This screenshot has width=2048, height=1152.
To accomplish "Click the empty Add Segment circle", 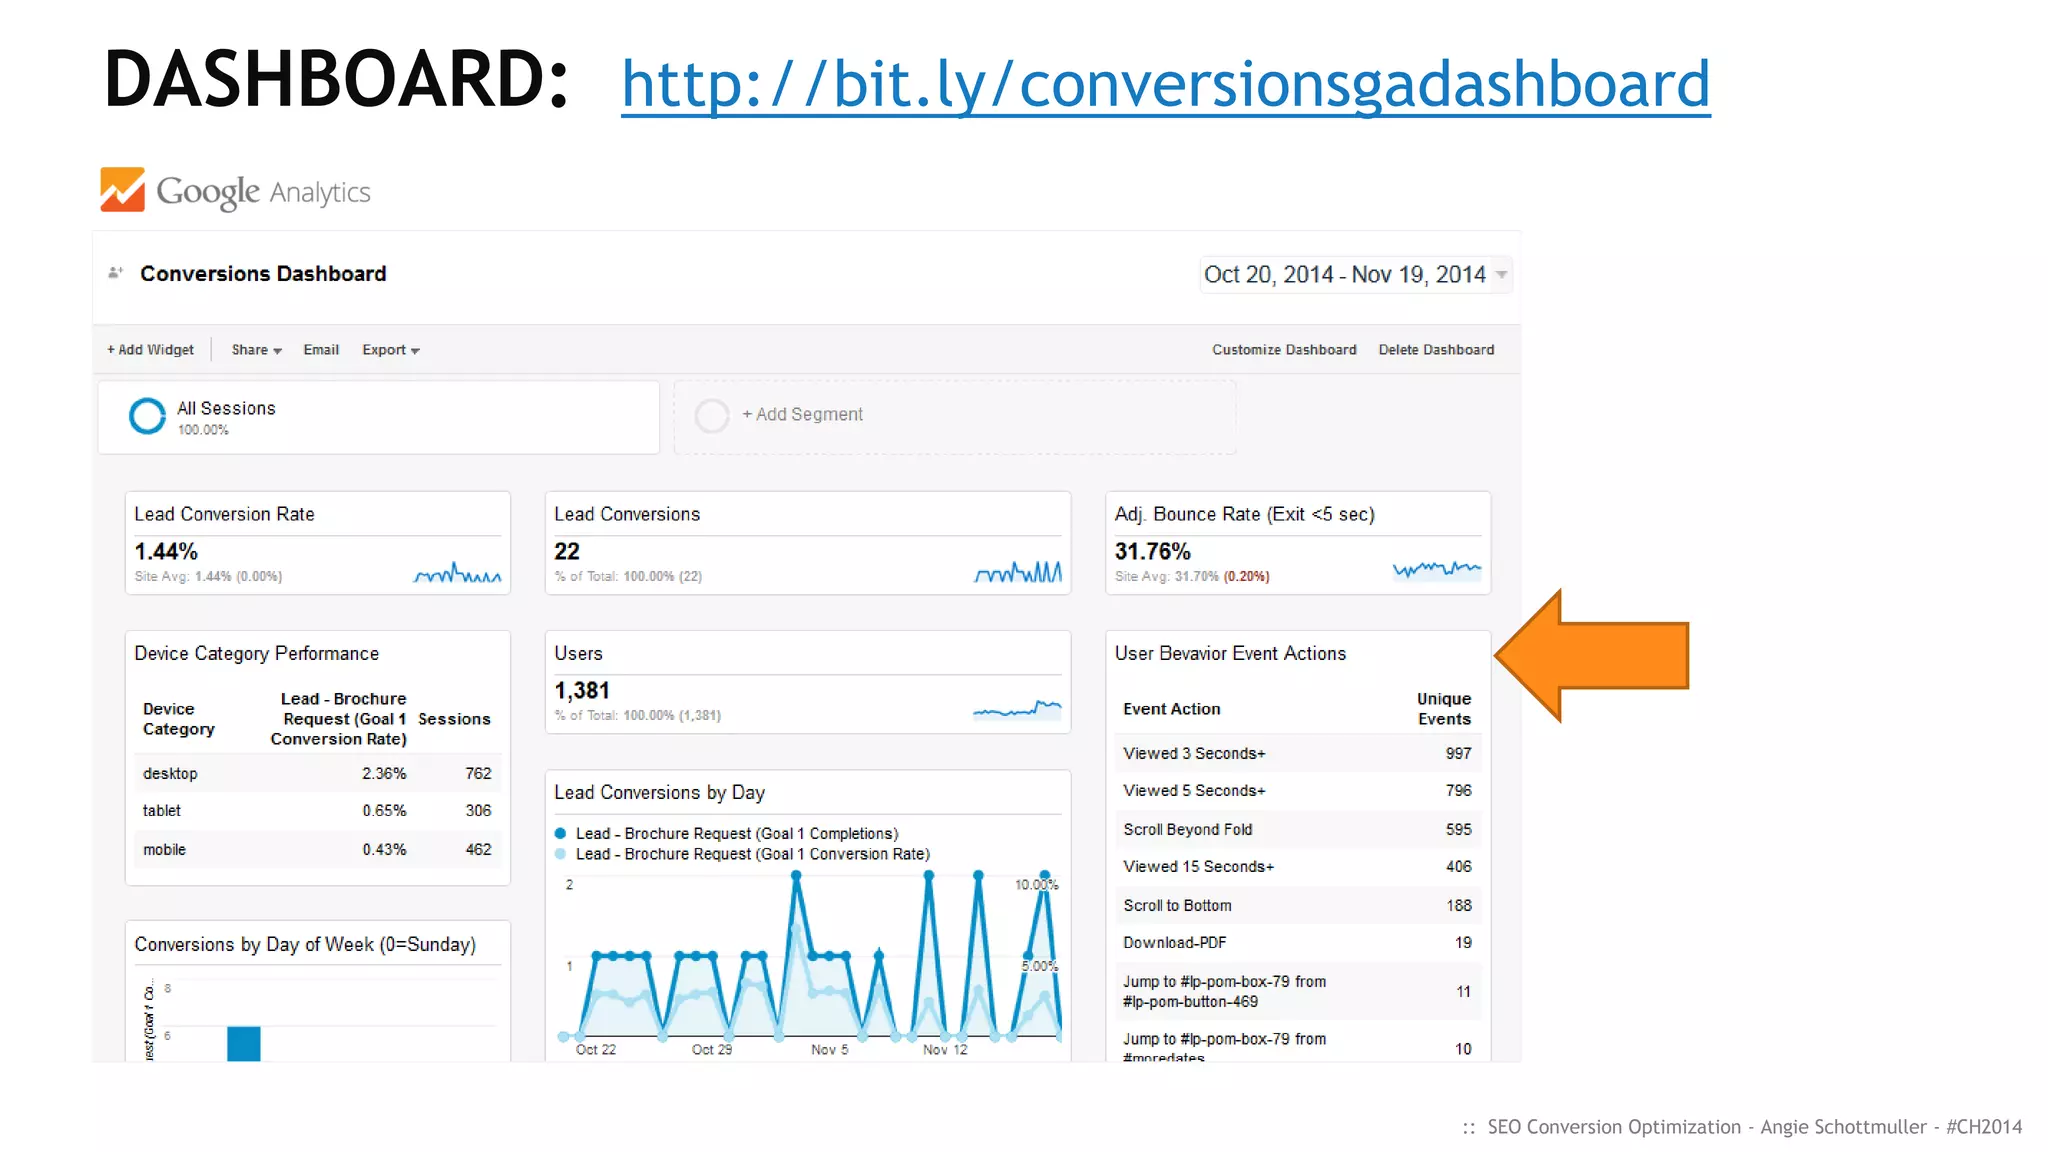I will click(x=712, y=416).
